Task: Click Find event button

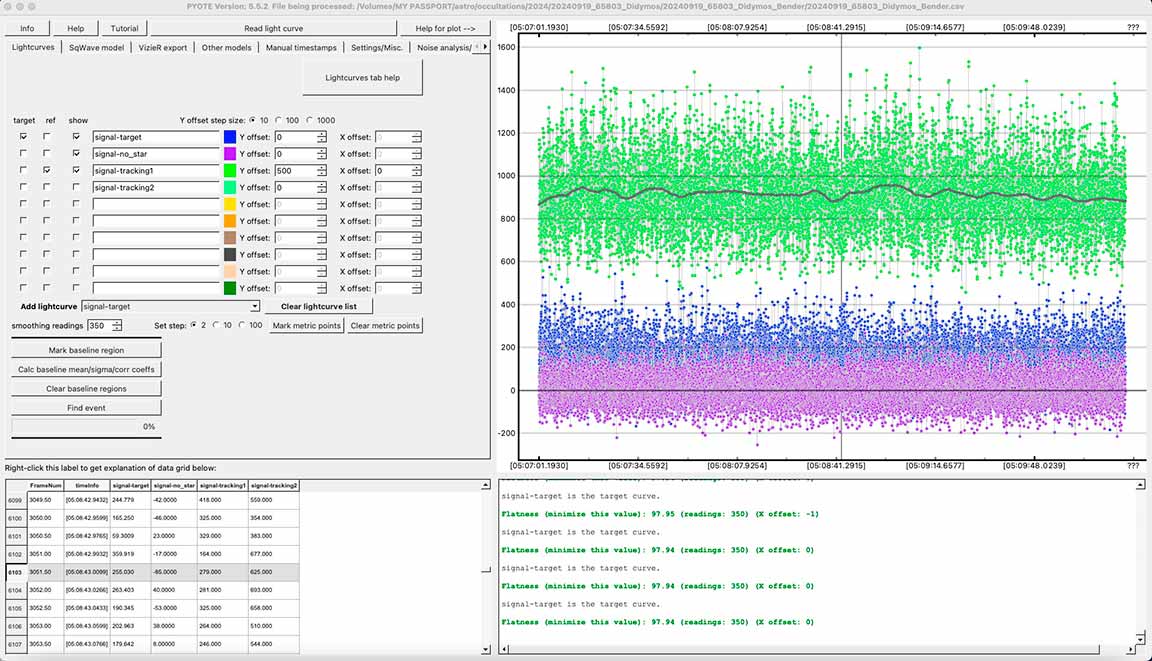Action: coord(86,408)
